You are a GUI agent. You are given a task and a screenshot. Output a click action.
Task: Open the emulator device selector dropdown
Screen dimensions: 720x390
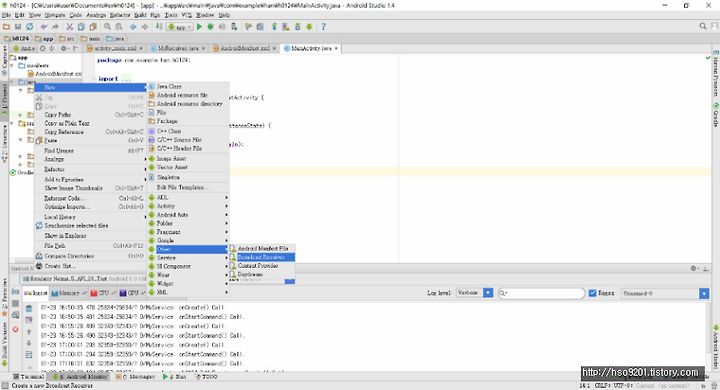click(82, 278)
